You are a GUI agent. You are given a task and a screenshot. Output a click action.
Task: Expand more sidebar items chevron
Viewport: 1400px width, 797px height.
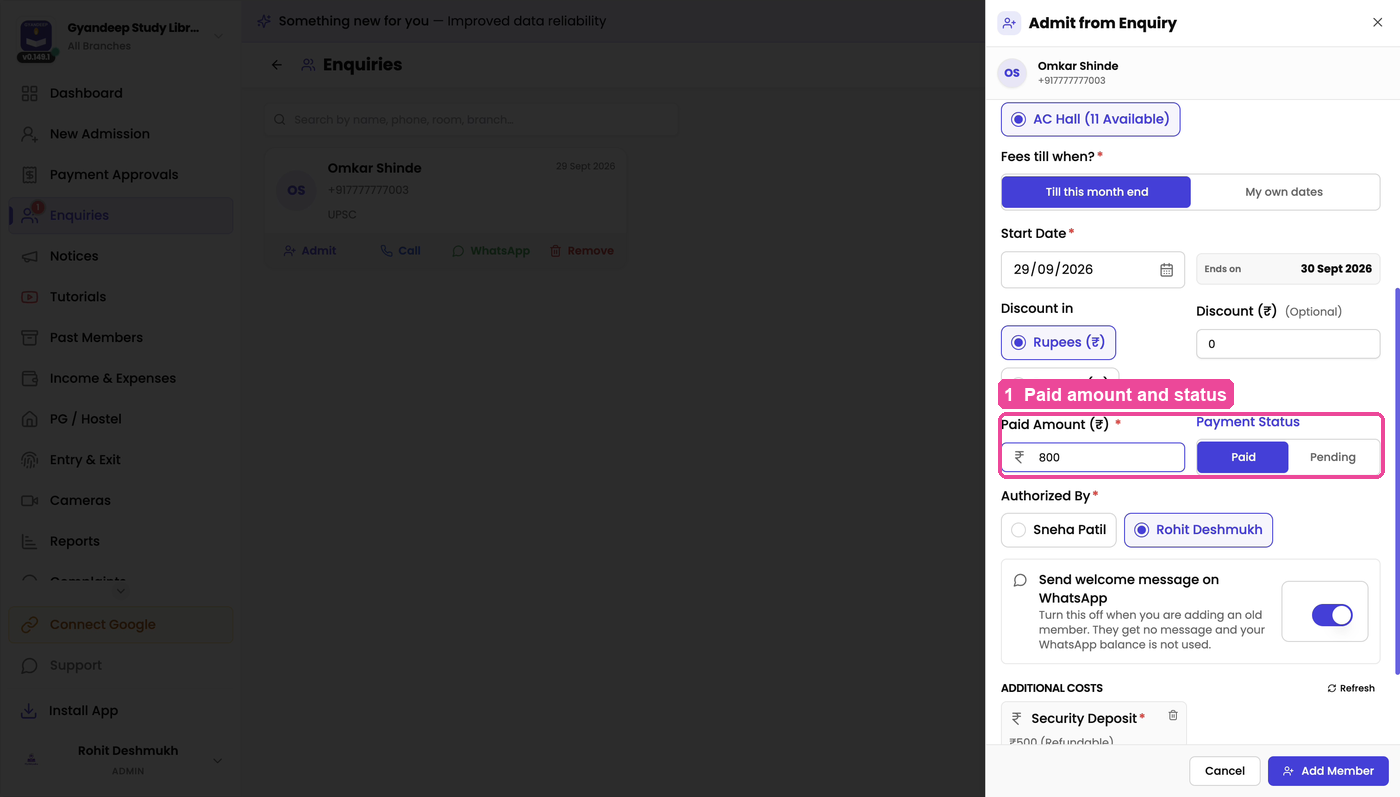[x=121, y=591]
